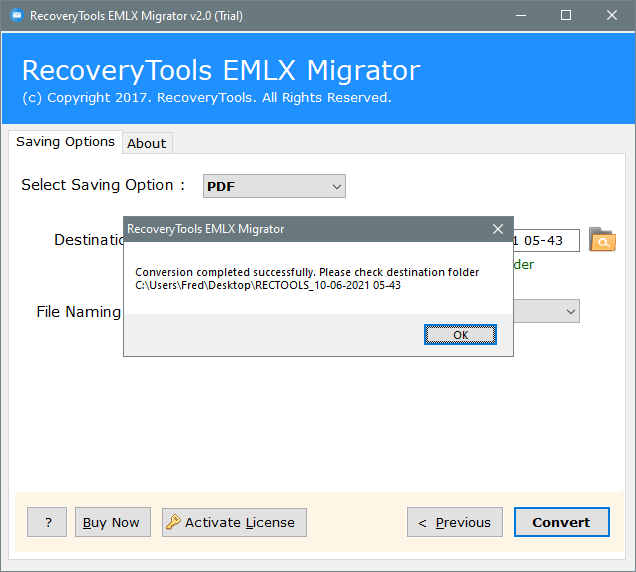Image resolution: width=636 pixels, height=572 pixels.
Task: Click the 'RecoveryTools EMLX Migrator' banner heading
Action: pyautogui.click(x=221, y=71)
